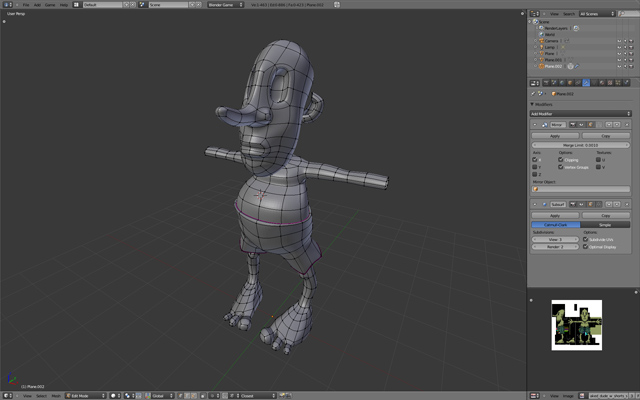Click the Lamp object icon in outliner
640x400 pixels.
tap(541, 47)
